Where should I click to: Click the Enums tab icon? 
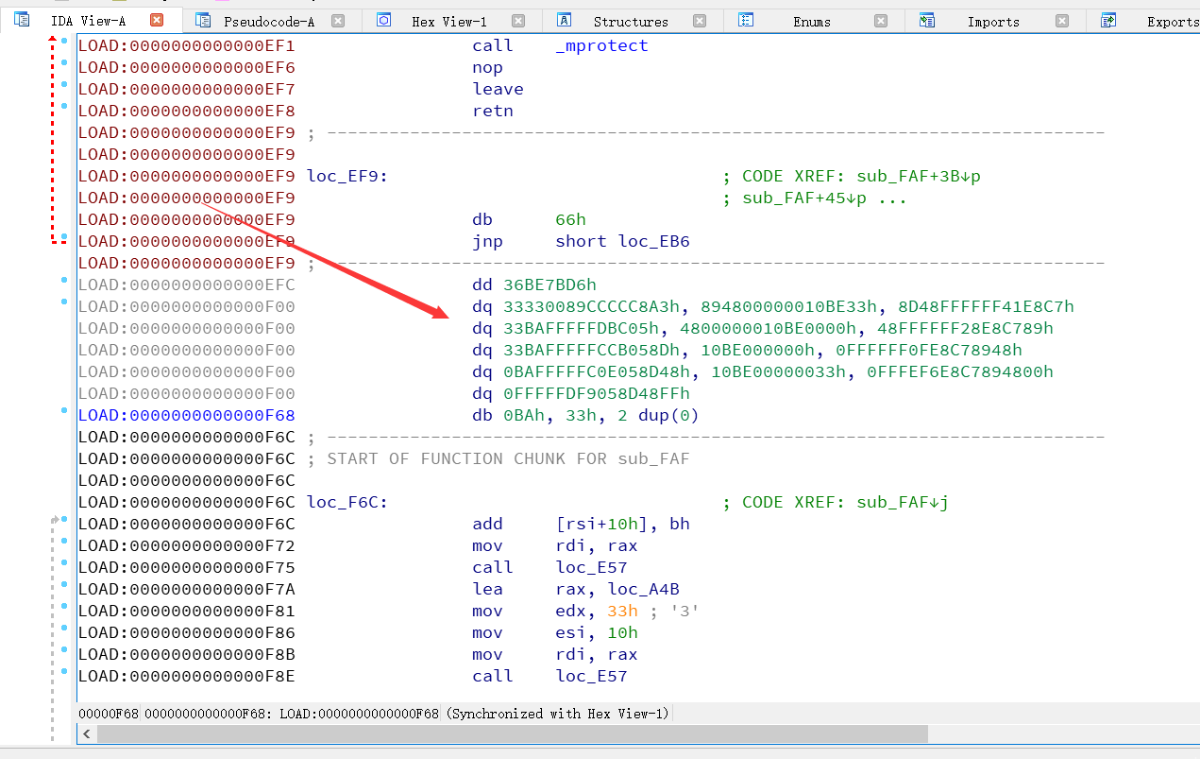click(x=745, y=20)
